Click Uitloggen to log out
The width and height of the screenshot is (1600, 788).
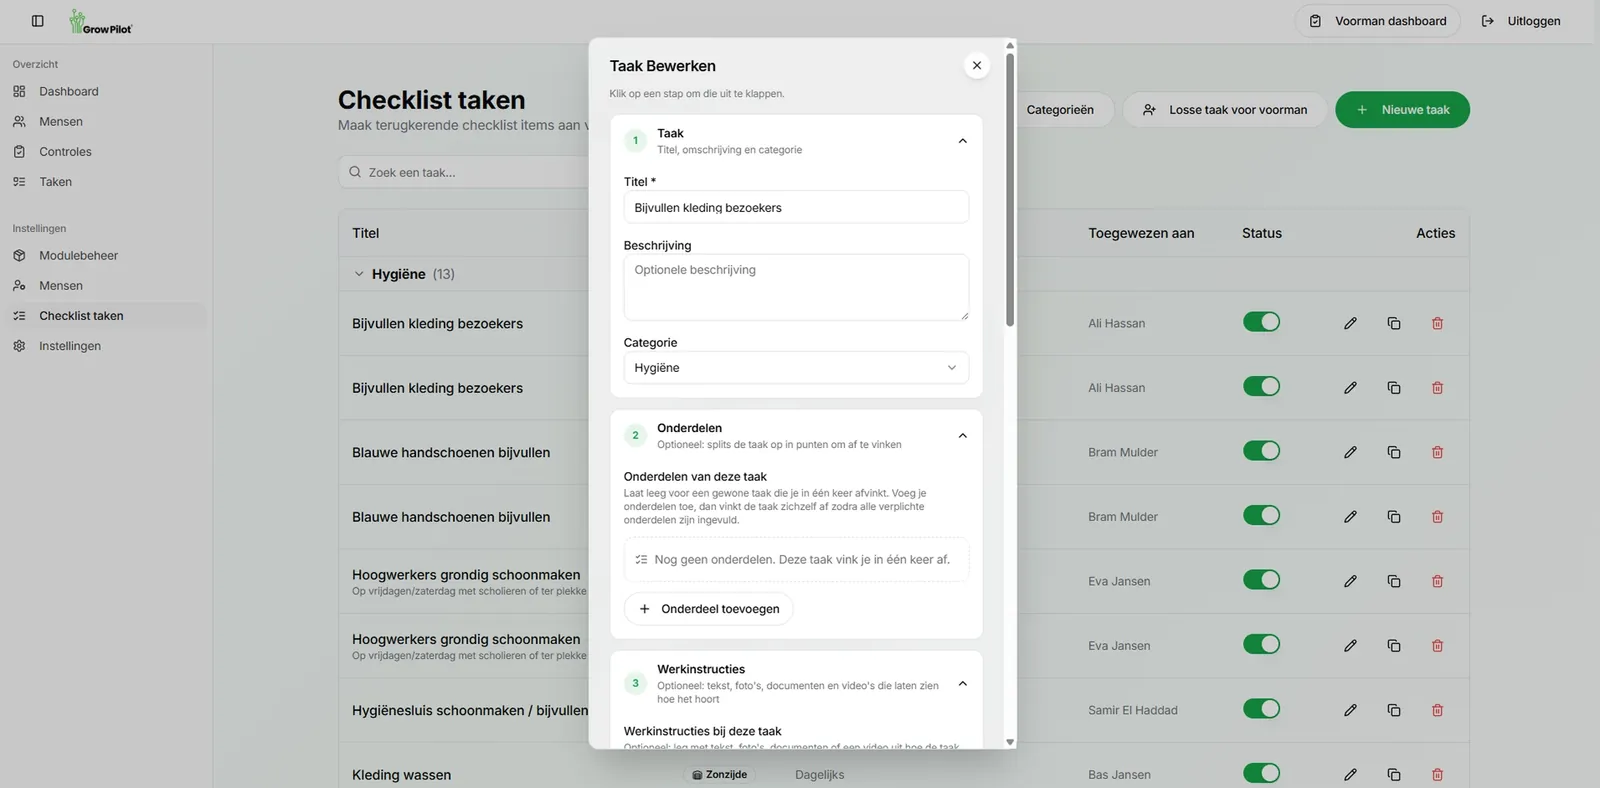pos(1521,21)
